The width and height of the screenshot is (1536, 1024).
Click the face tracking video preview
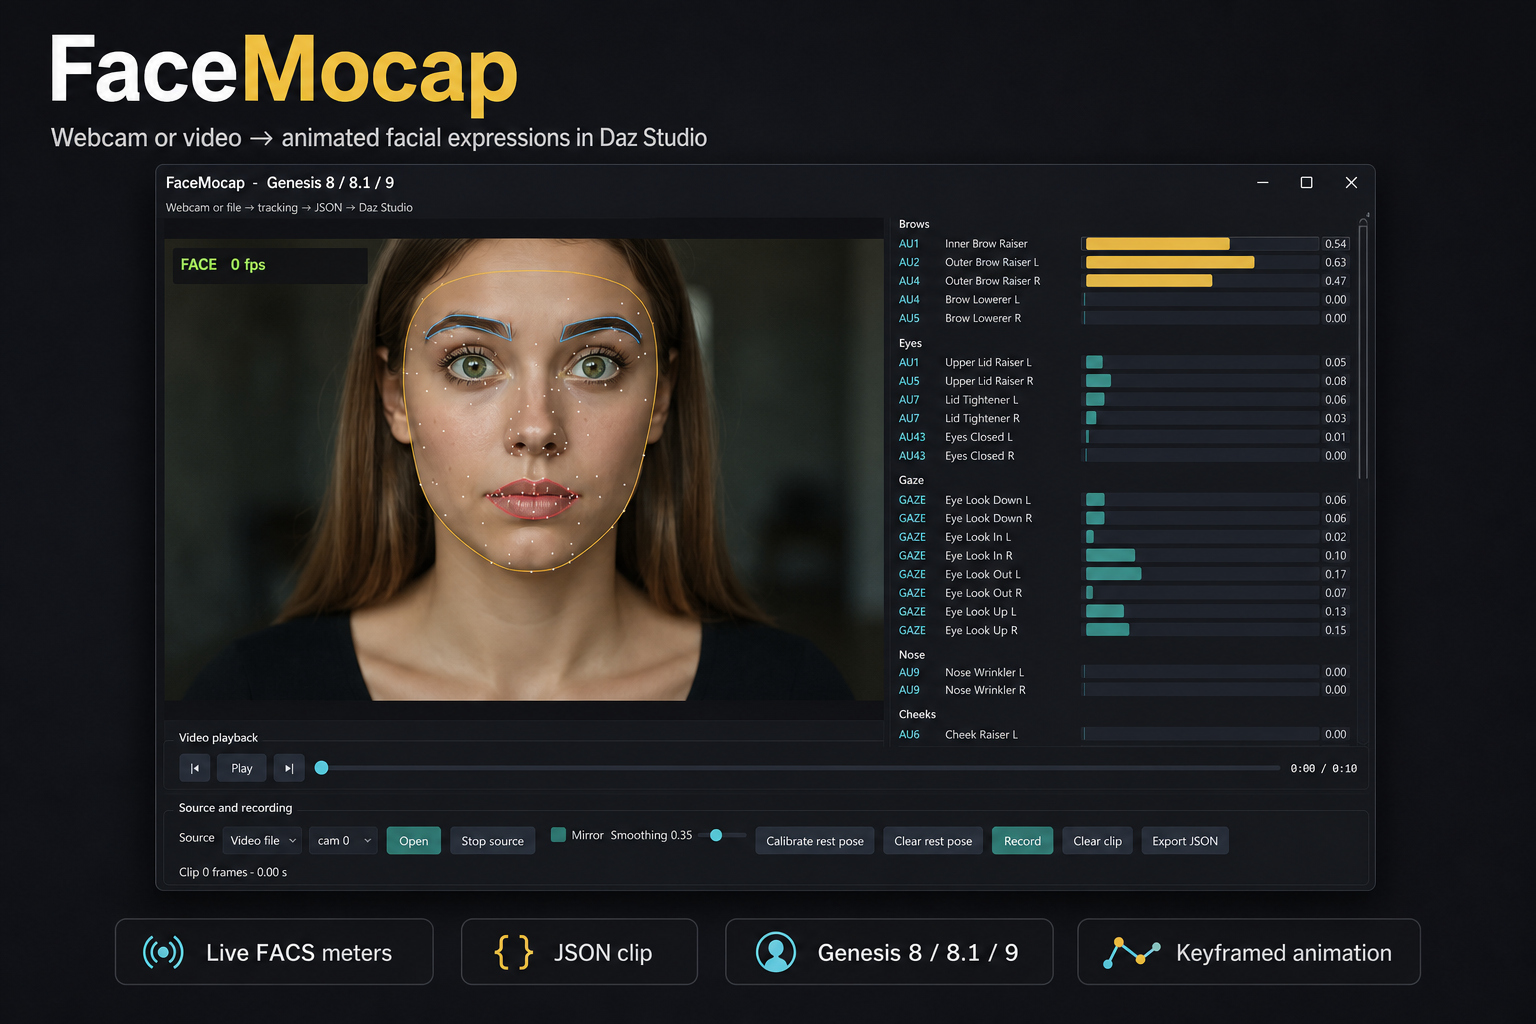[x=525, y=469]
